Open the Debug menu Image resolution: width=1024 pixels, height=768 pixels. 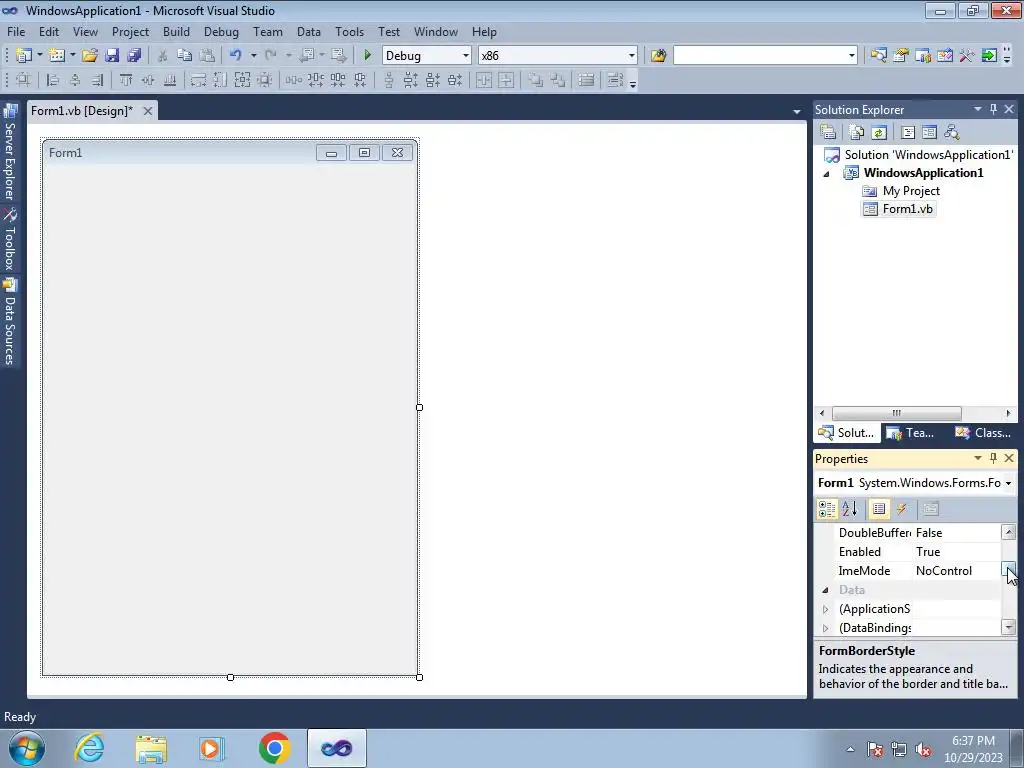coord(221,31)
